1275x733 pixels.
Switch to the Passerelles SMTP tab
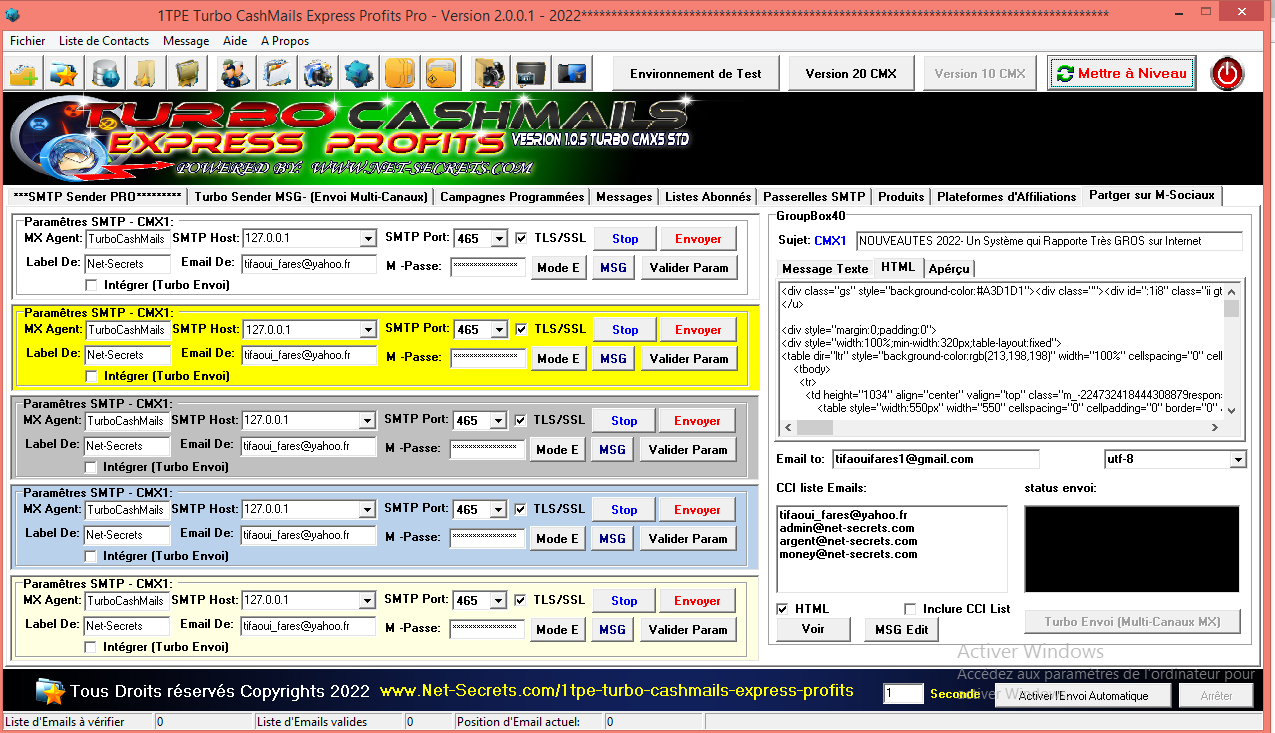[x=814, y=197]
